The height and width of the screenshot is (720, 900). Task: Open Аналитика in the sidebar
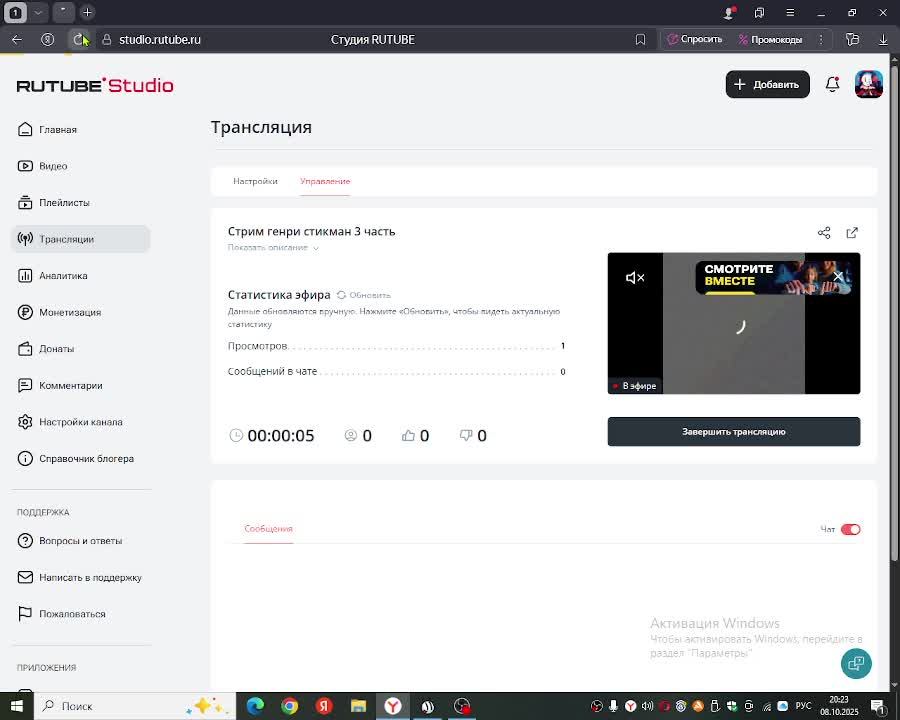pos(52,276)
